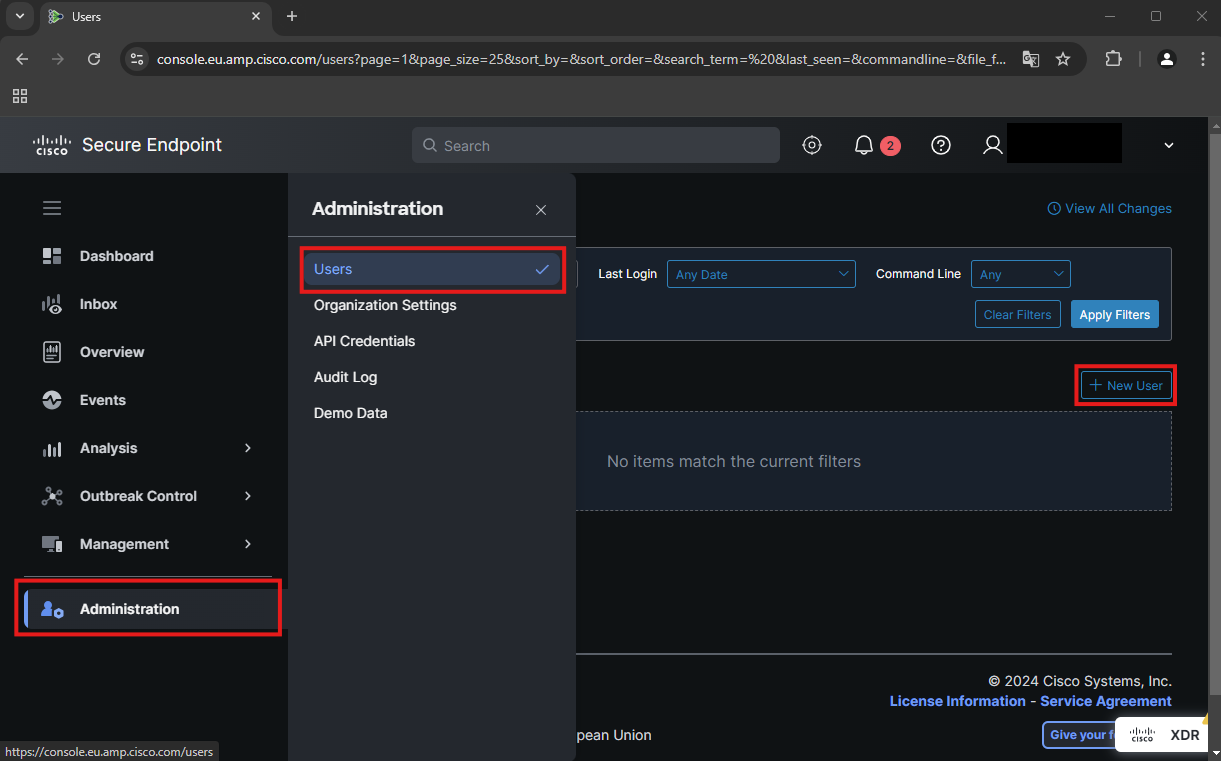Reload the page
1221x761 pixels.
[x=94, y=59]
